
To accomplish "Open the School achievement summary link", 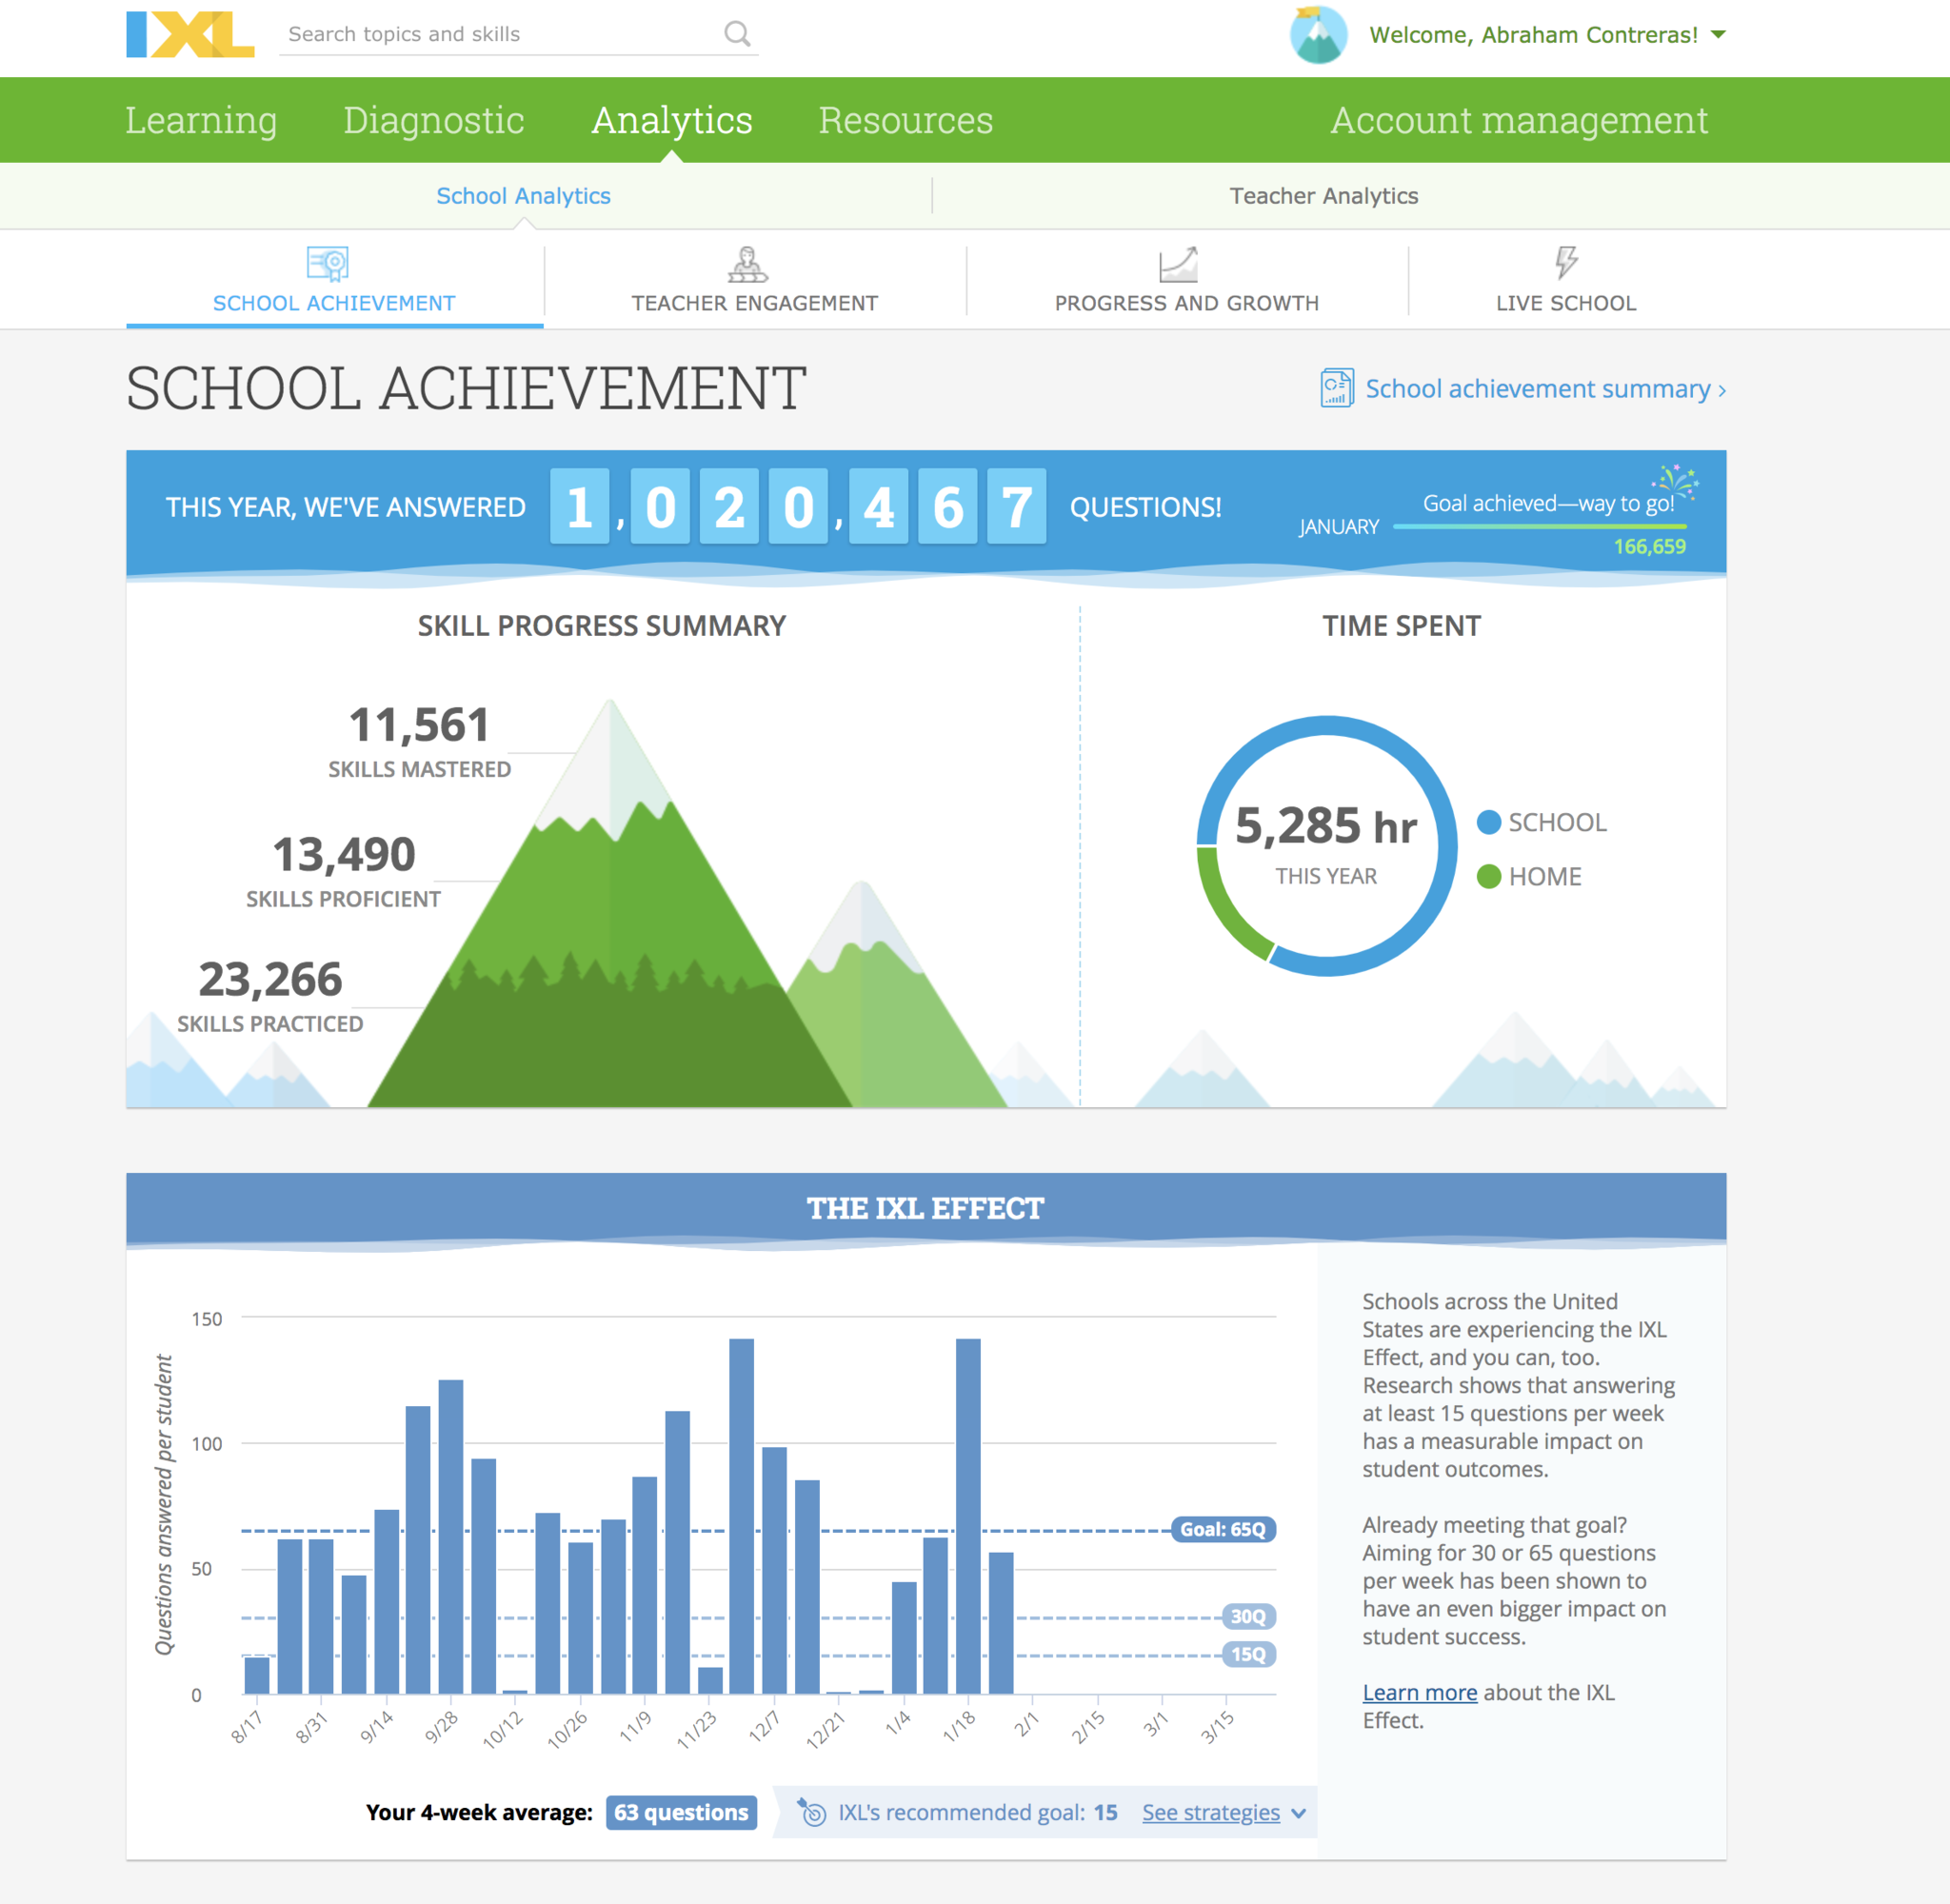I will coord(1538,388).
